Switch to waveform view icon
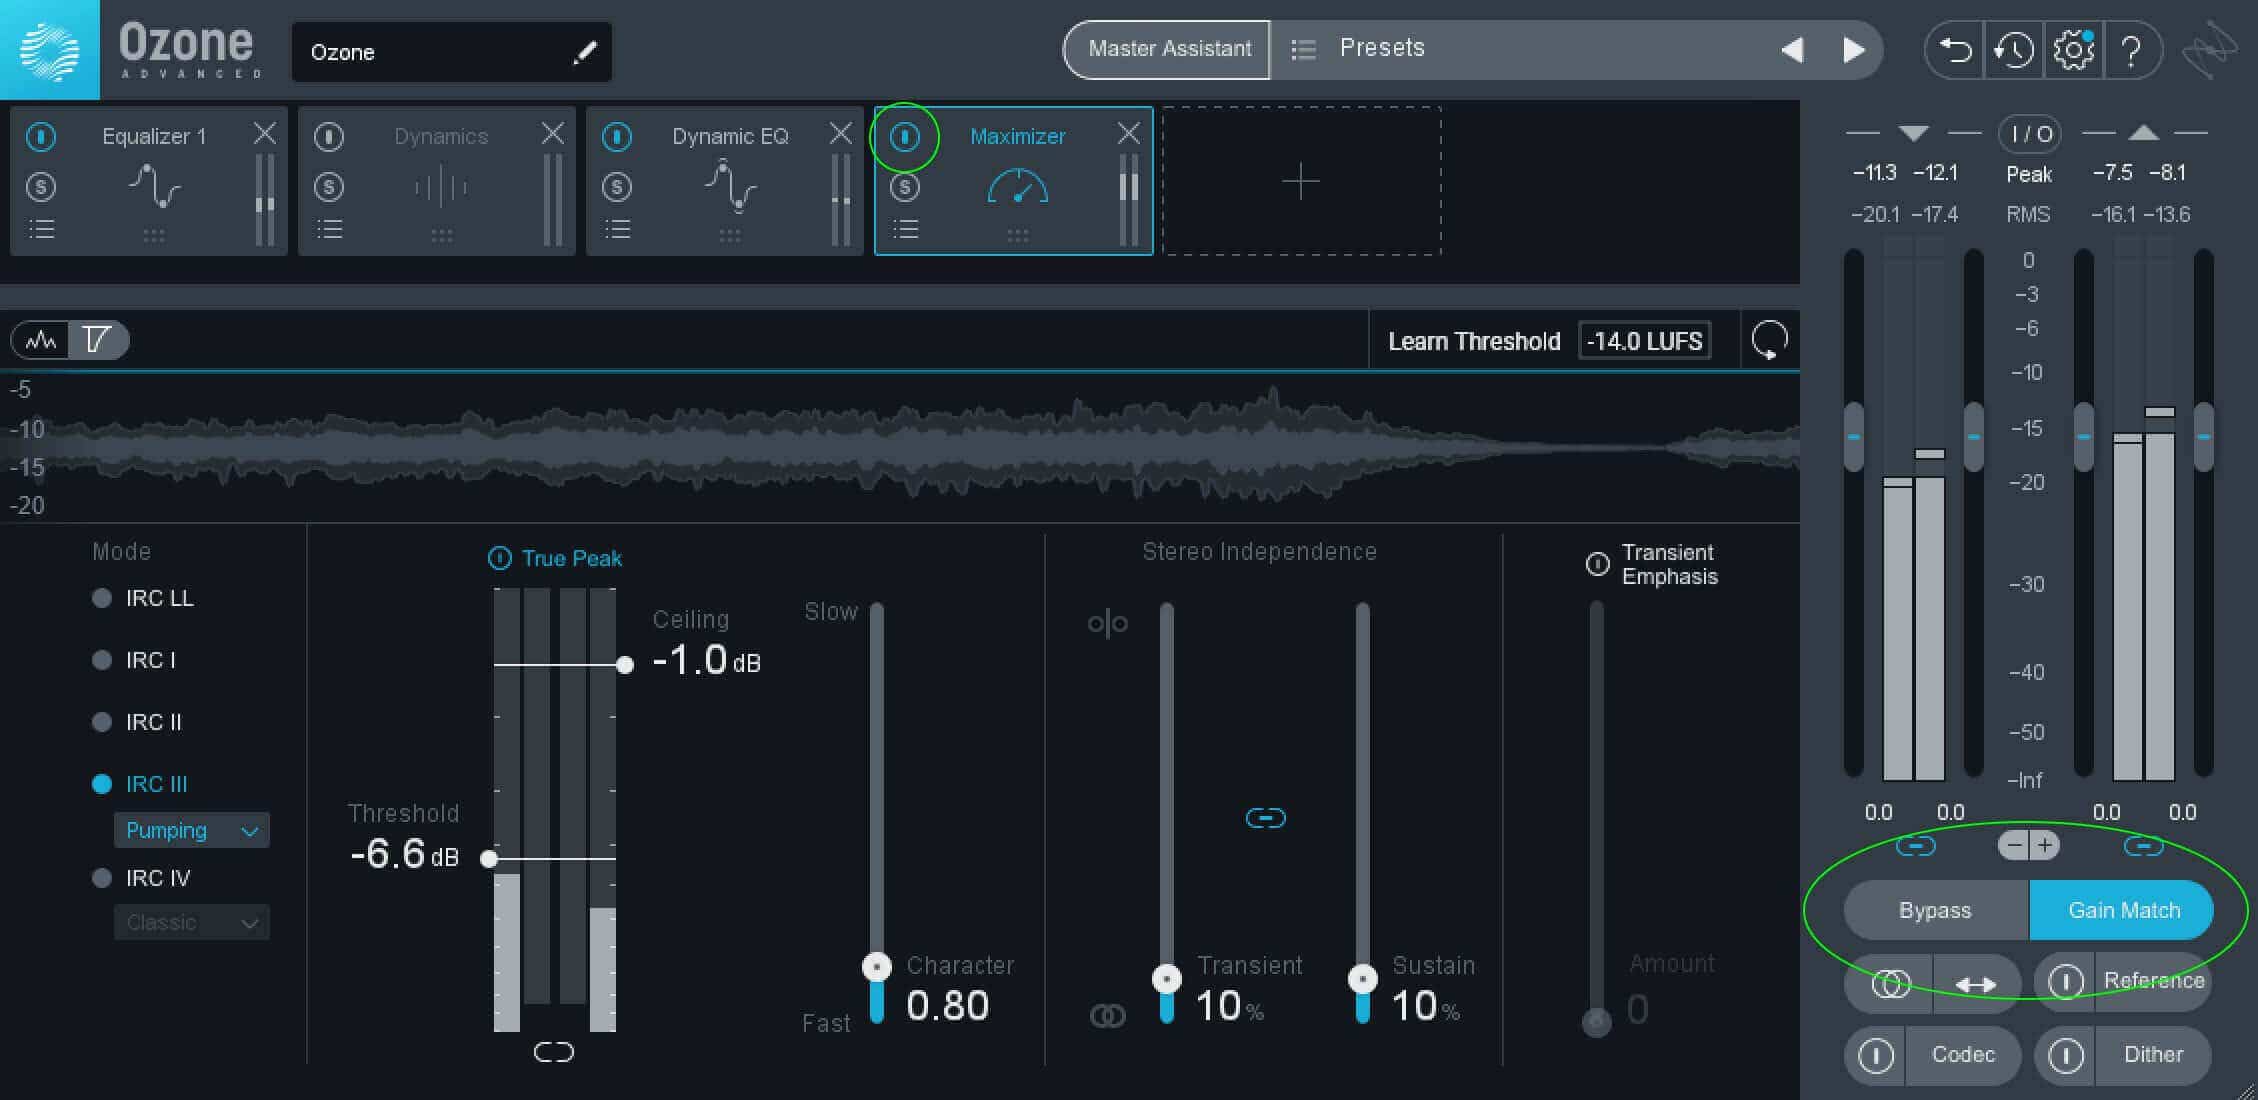The width and height of the screenshot is (2258, 1100). point(41,341)
